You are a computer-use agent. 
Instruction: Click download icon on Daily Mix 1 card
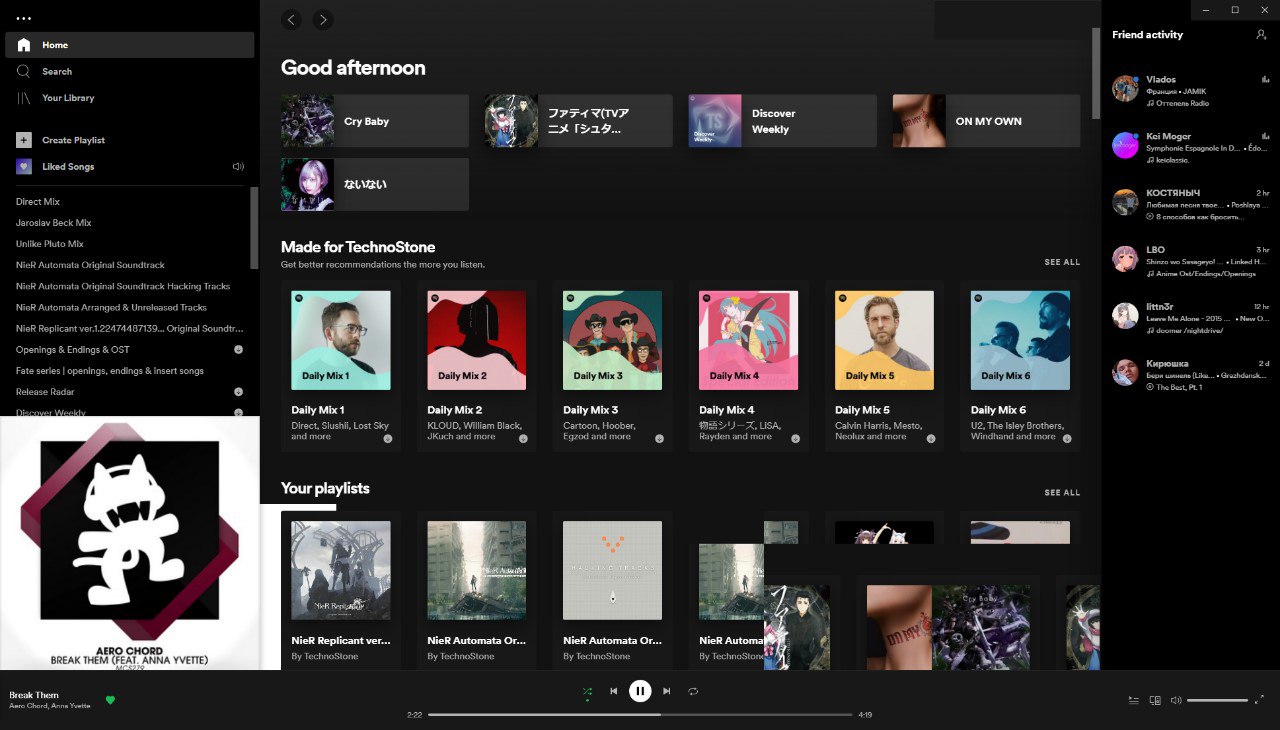coord(387,438)
